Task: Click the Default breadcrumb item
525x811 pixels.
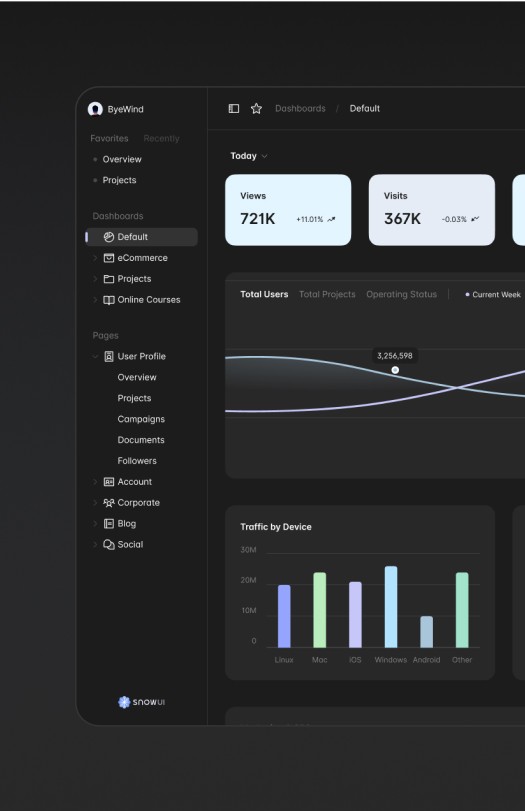Action: pos(365,109)
